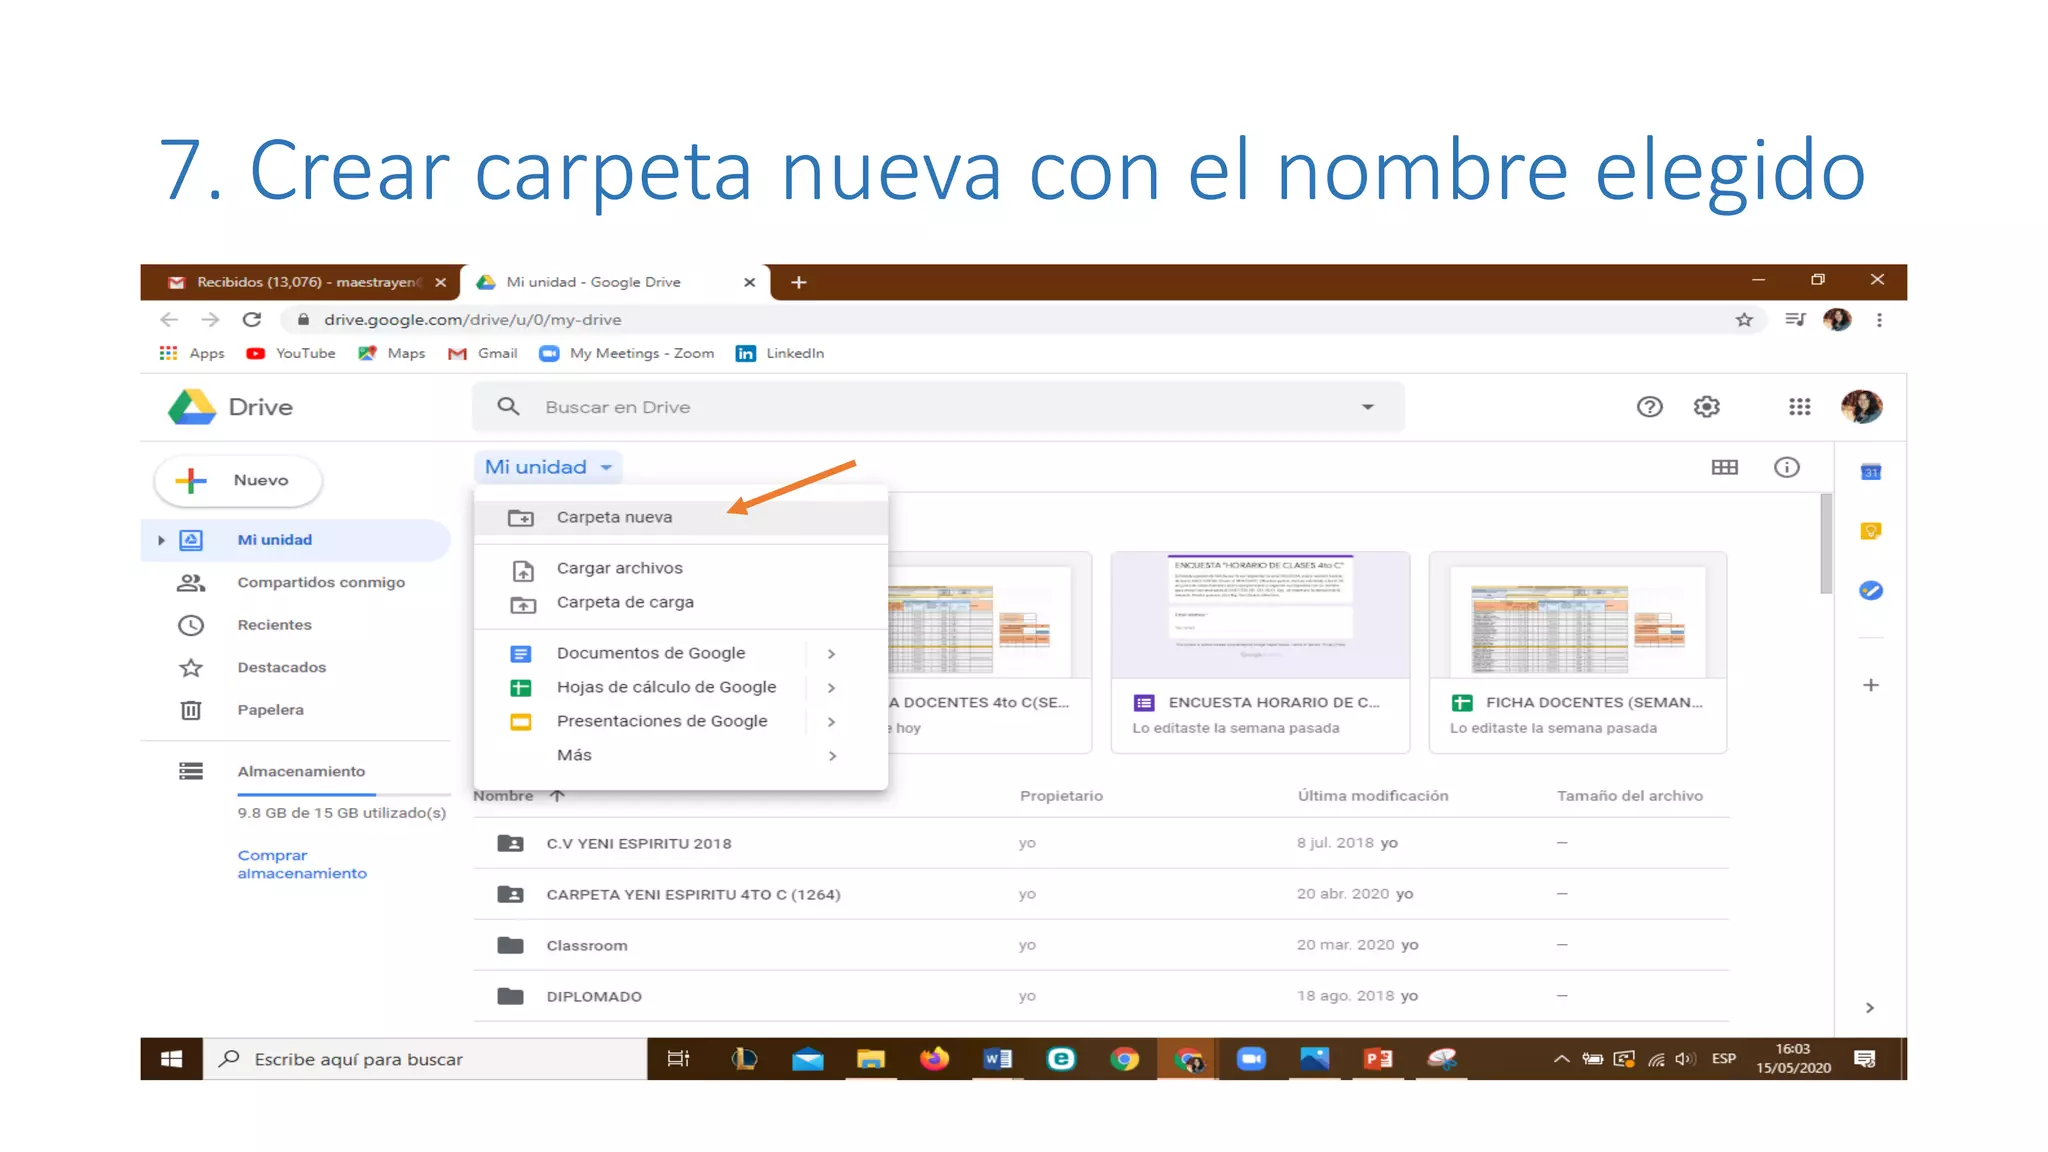Open Drive support help icon
This screenshot has width=2048, height=1152.
point(1649,407)
